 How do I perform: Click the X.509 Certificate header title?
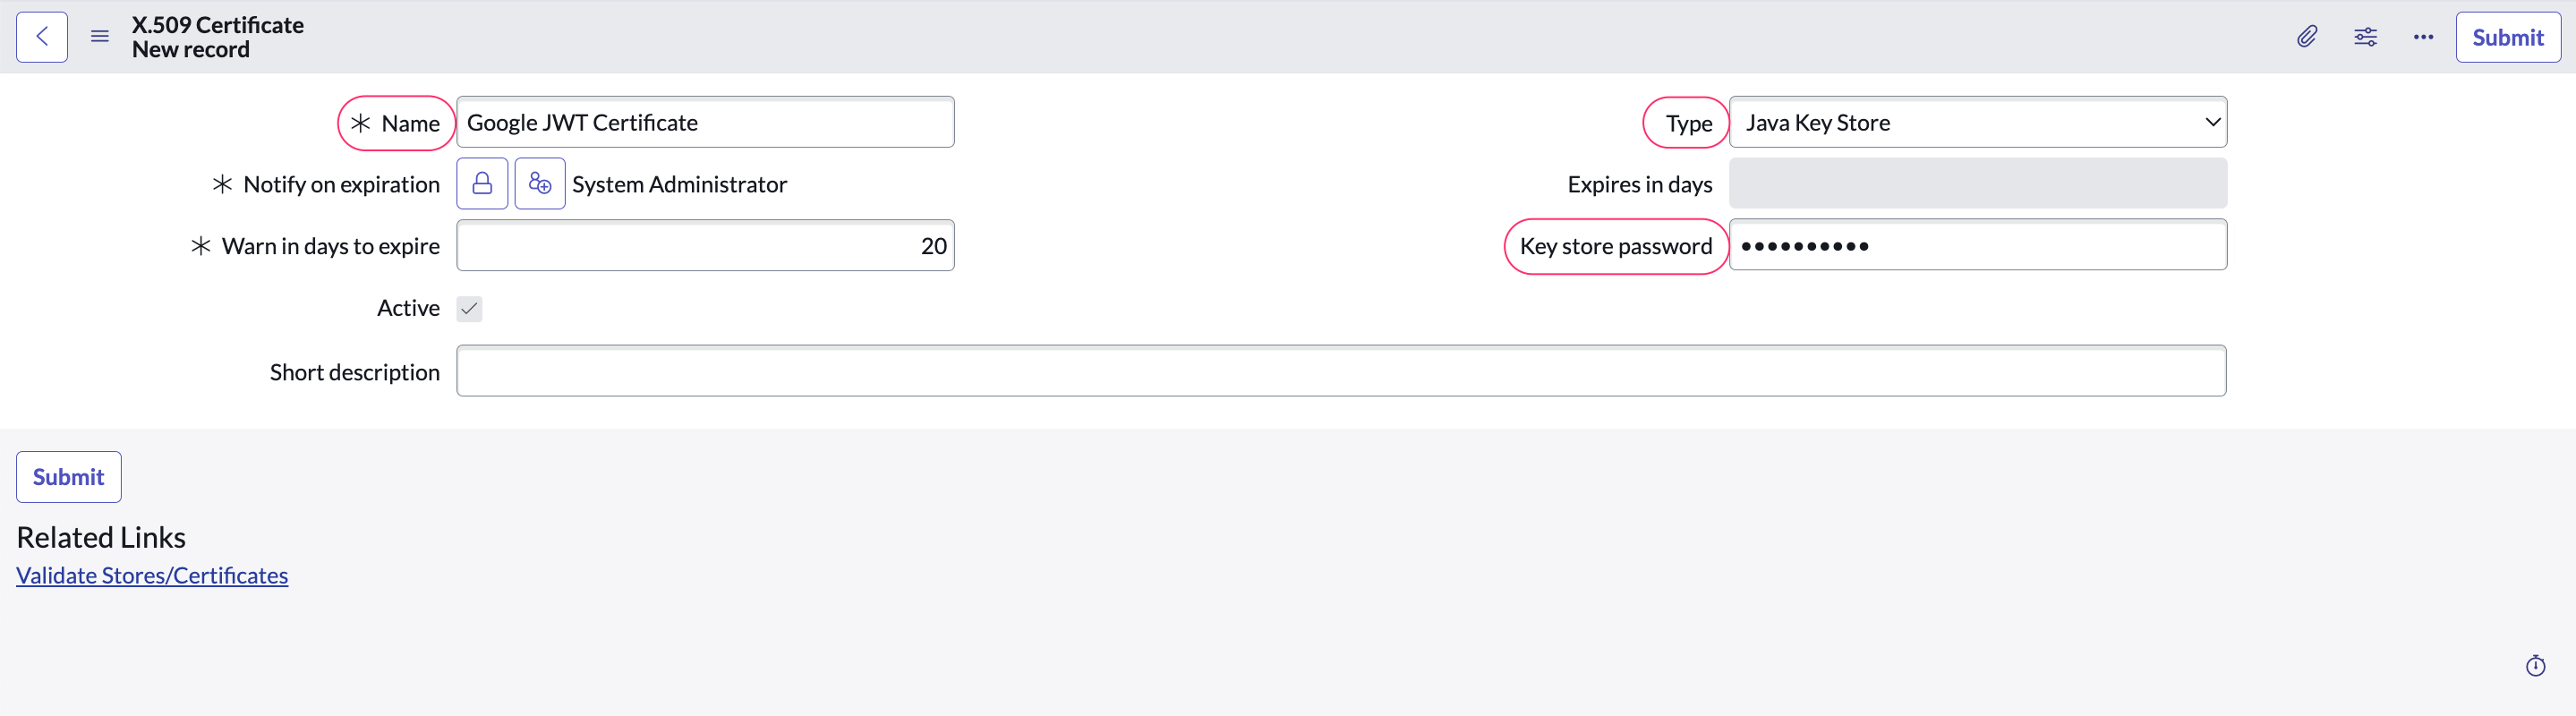tap(218, 24)
